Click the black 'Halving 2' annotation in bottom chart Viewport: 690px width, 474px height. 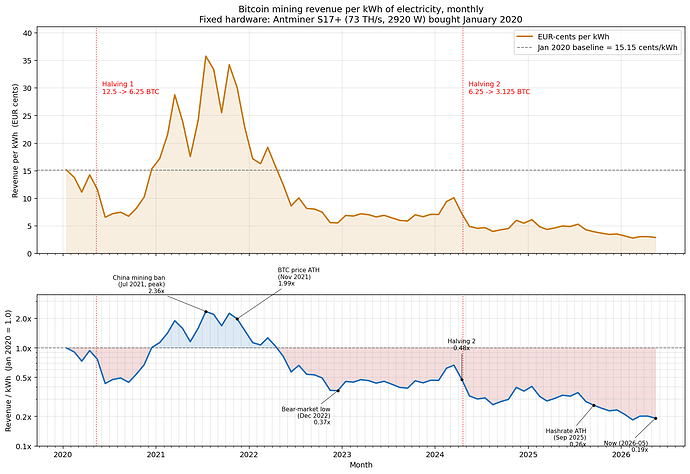tap(461, 341)
